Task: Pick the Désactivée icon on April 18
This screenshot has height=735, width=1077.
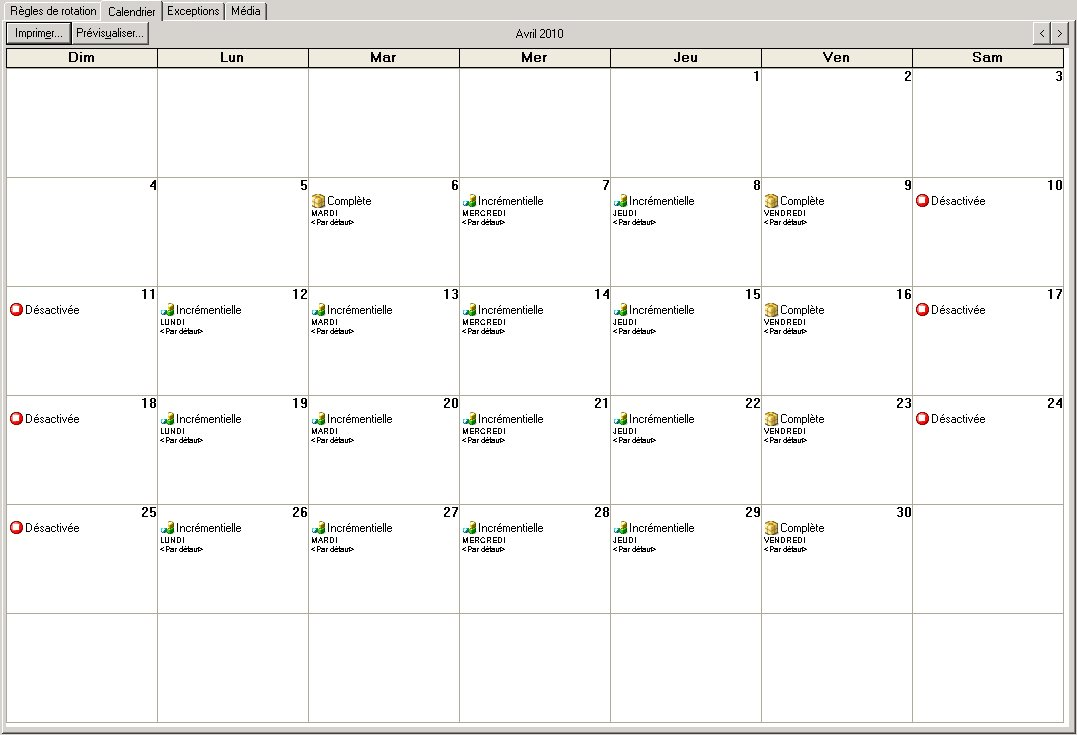Action: 16,418
